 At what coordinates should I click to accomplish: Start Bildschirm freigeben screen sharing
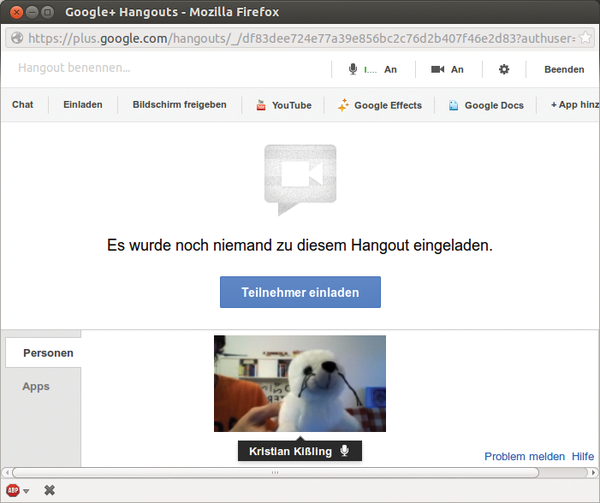coord(179,105)
